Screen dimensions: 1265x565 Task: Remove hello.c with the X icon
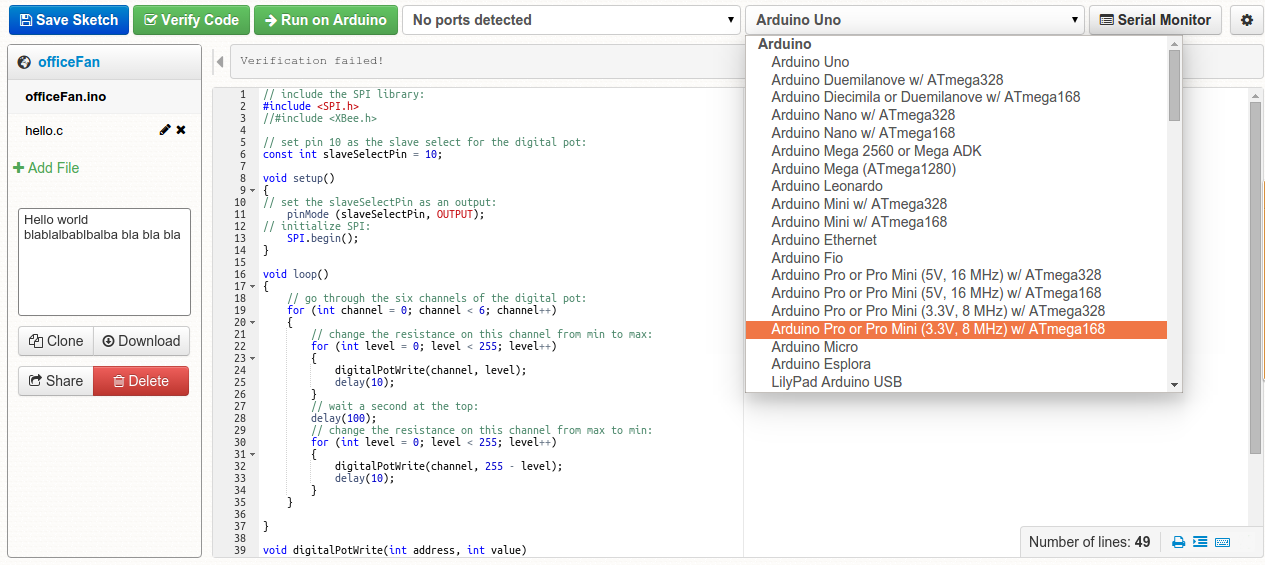coord(181,130)
